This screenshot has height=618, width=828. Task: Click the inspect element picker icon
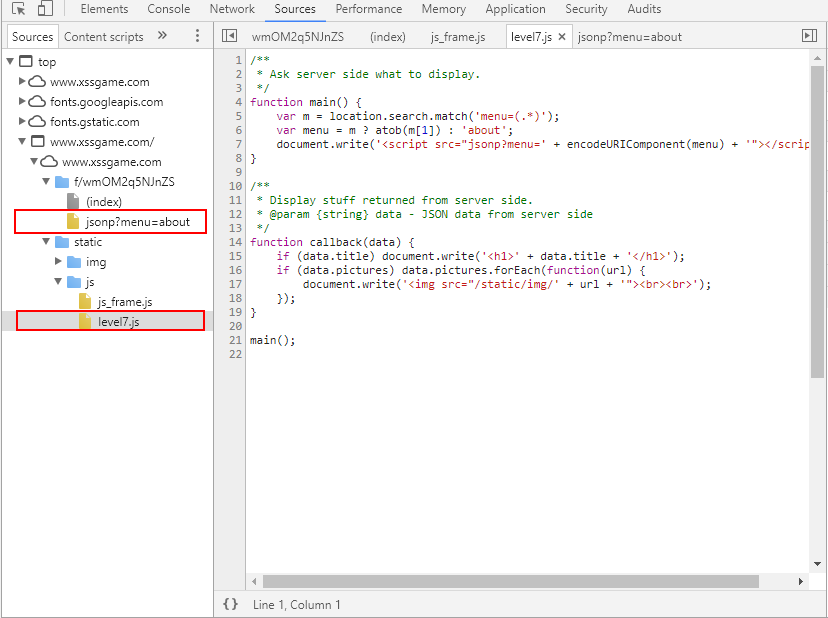[x=18, y=9]
